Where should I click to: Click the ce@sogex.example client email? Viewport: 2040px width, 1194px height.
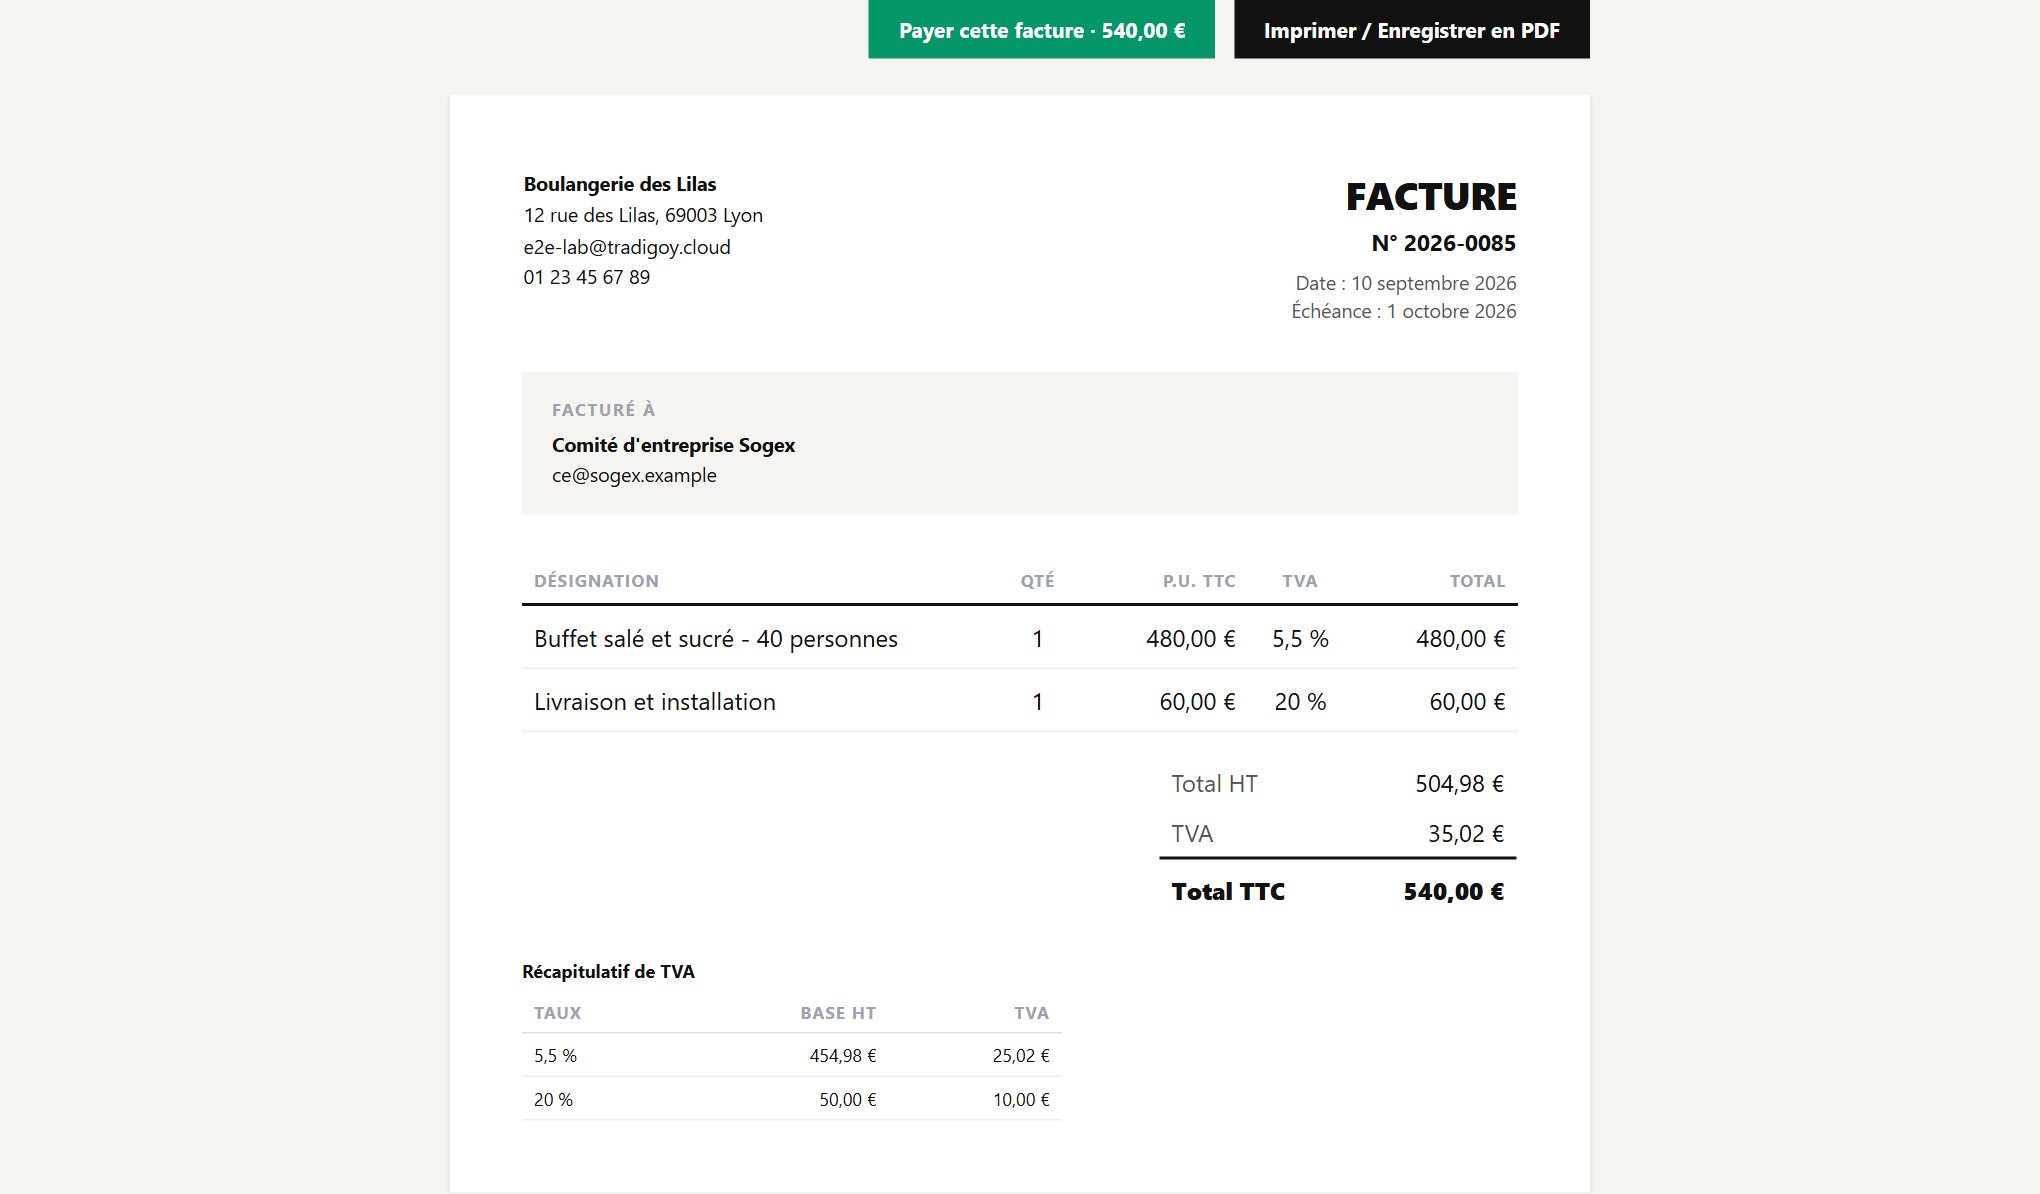[634, 475]
